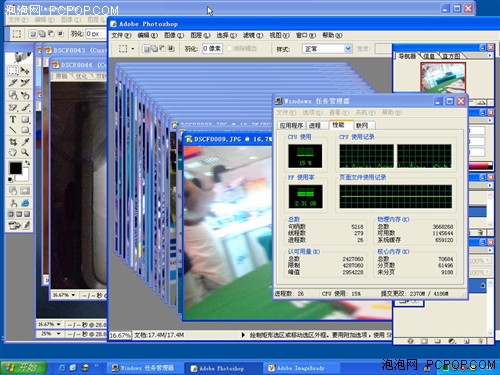This screenshot has width=500, height=375.
Task: Swap foreground and background colors arrow
Action: (28, 163)
